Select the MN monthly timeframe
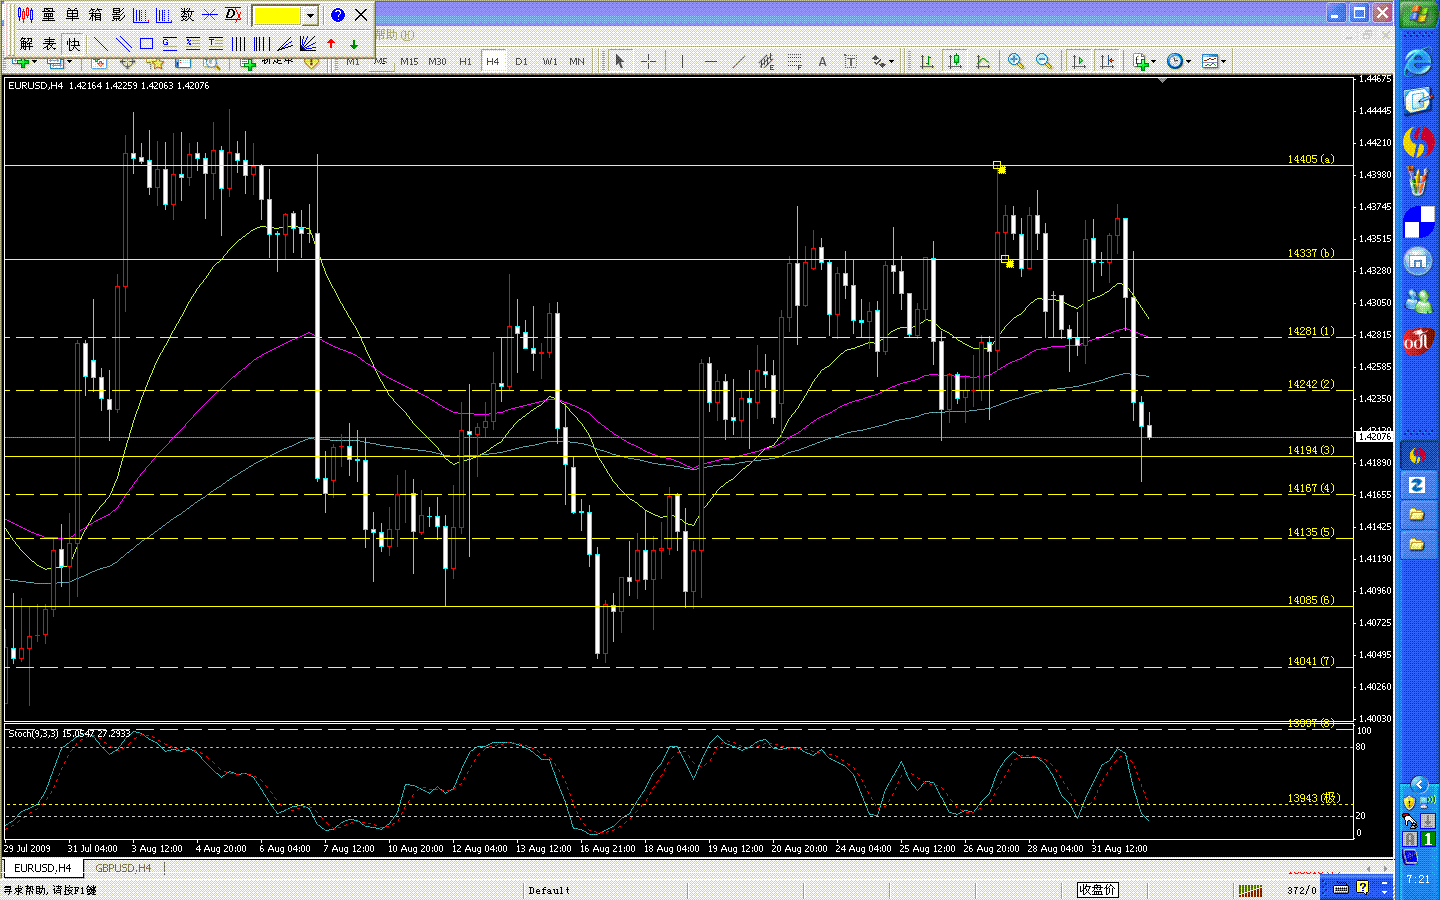The height and width of the screenshot is (900, 1440). coord(577,61)
